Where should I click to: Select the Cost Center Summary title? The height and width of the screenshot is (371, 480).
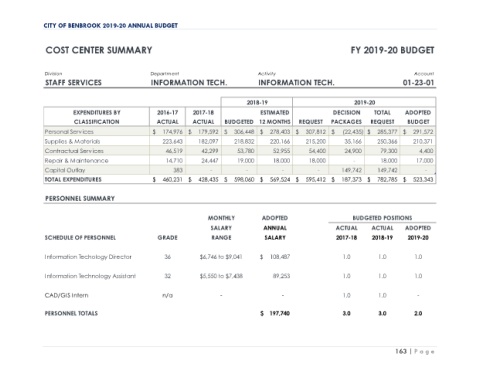tap(99, 50)
